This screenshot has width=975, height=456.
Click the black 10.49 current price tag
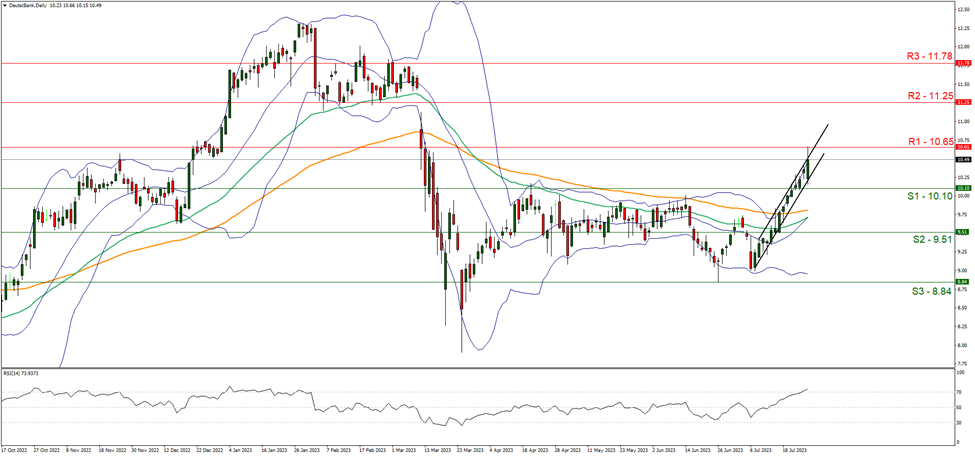(x=964, y=159)
